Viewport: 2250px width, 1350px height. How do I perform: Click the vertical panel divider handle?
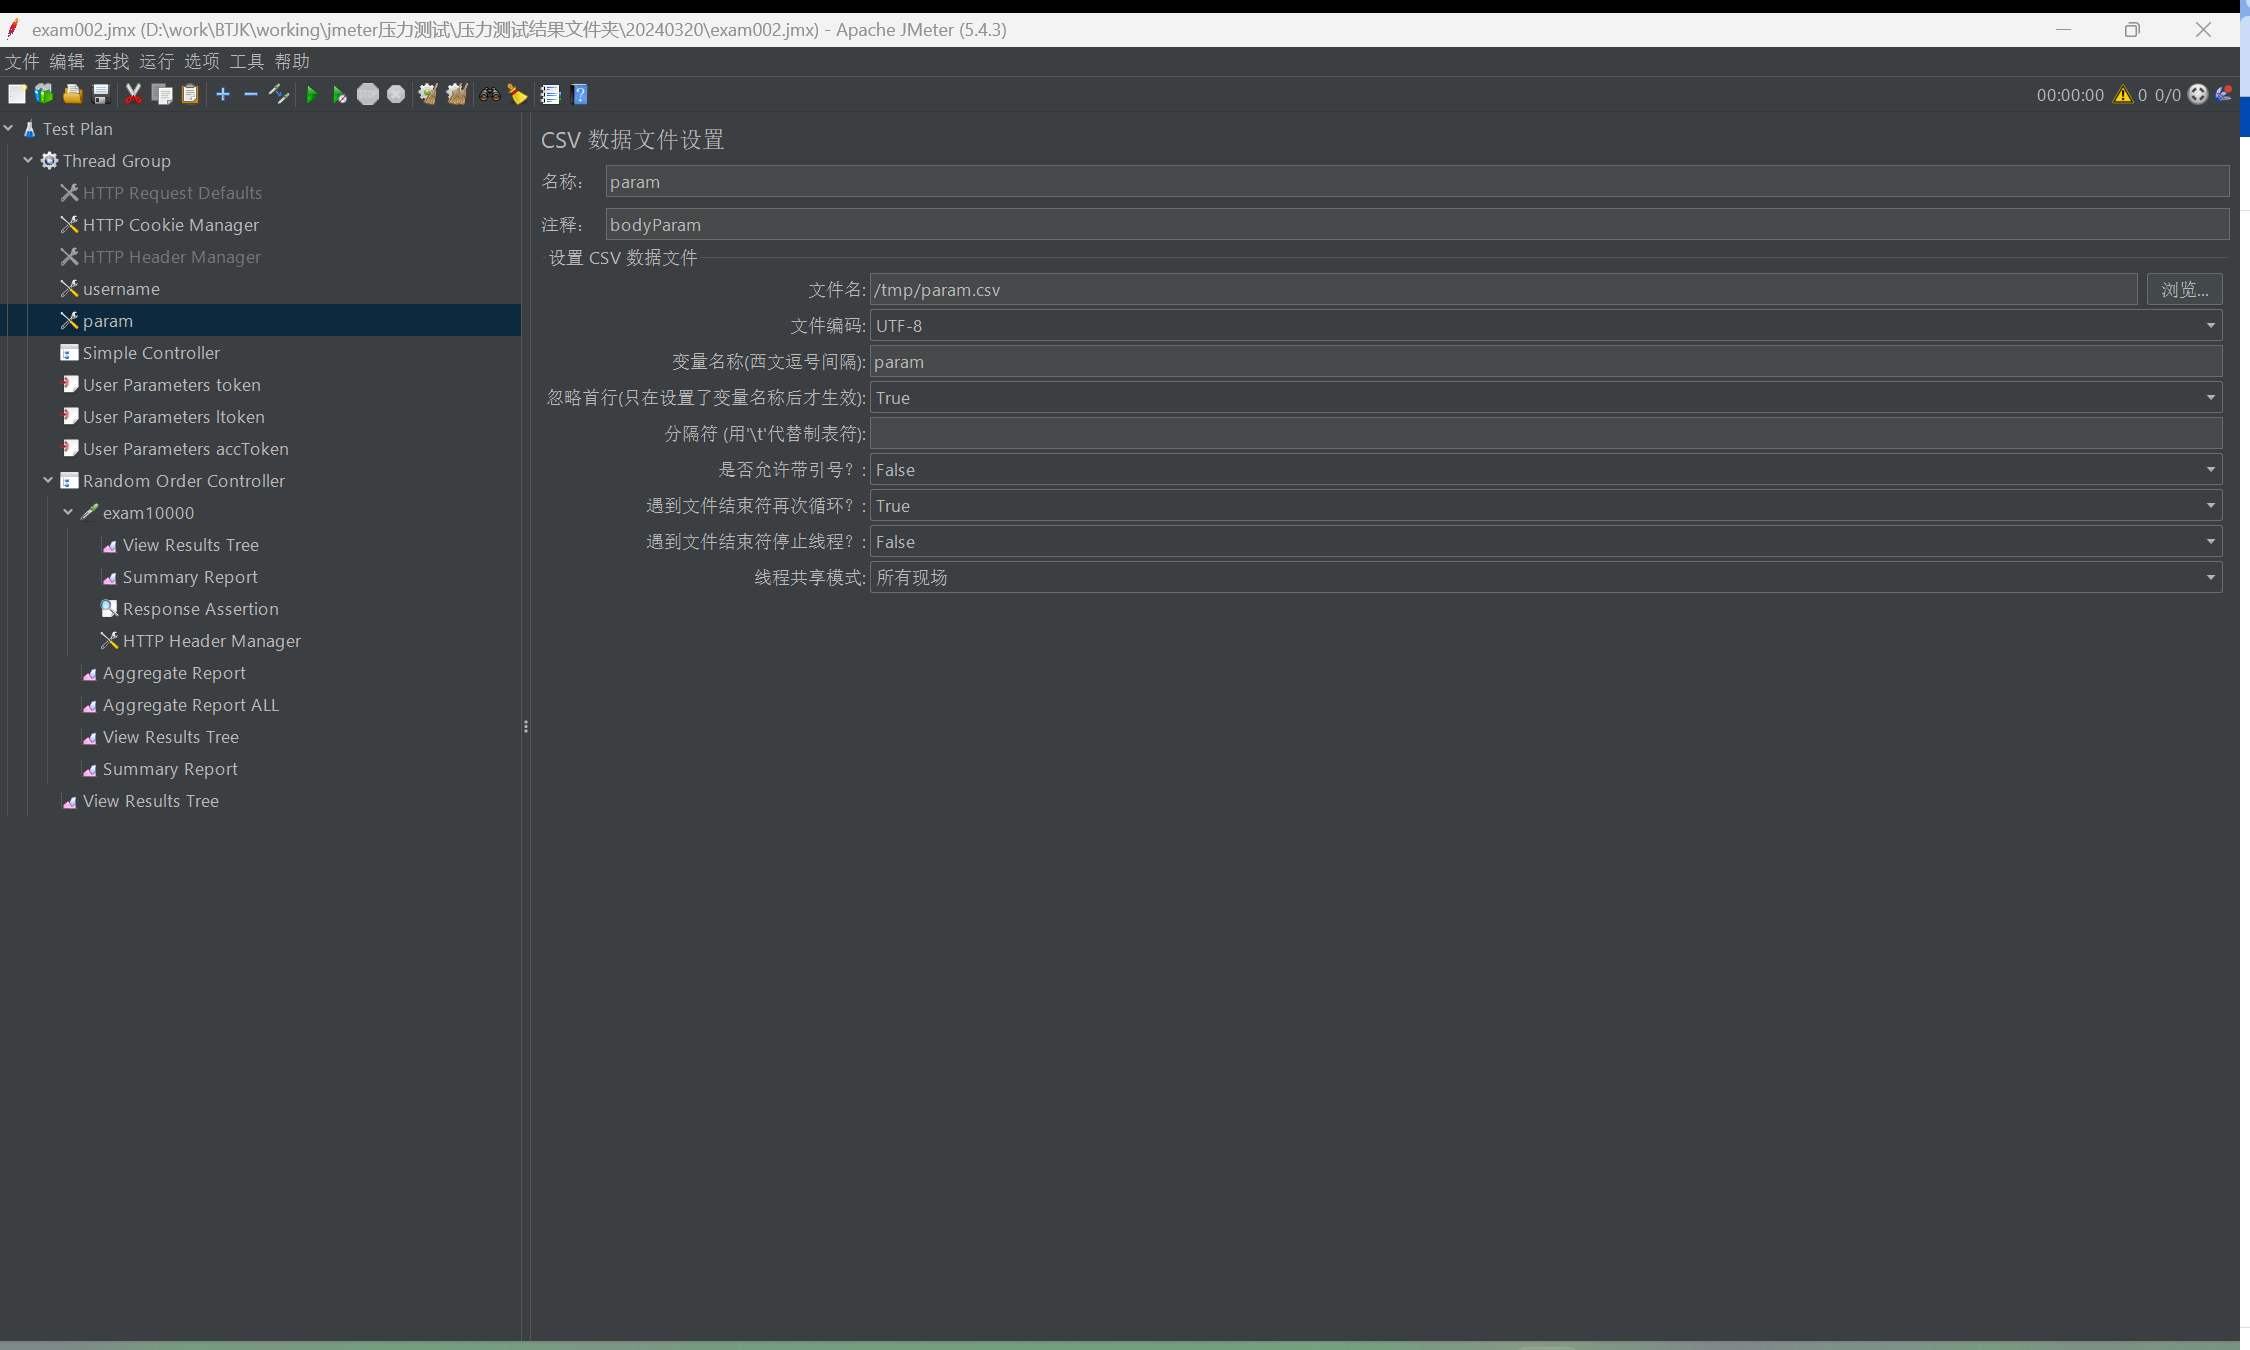coord(525,727)
